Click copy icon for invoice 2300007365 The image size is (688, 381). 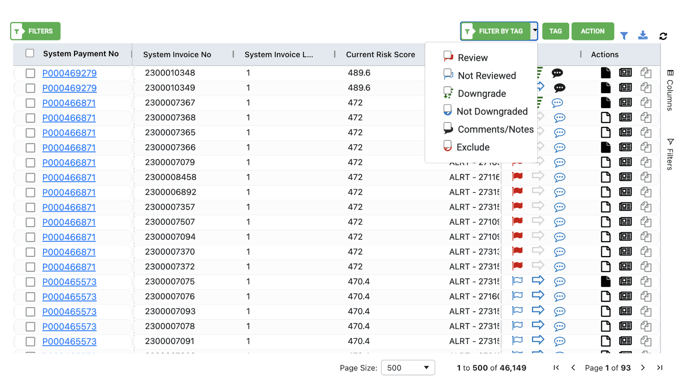click(x=645, y=132)
